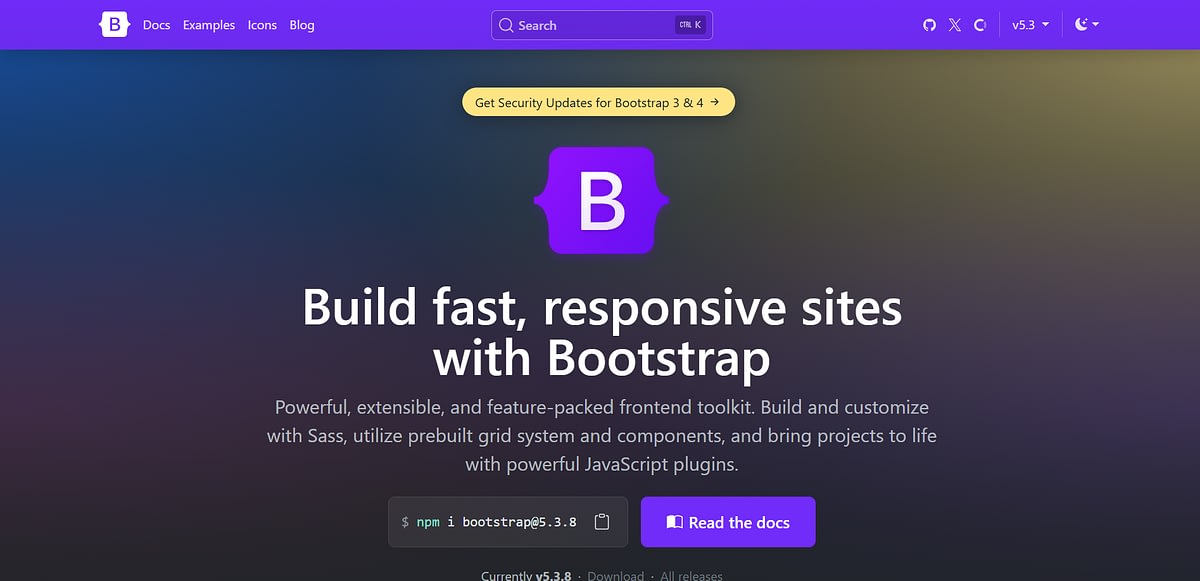The width and height of the screenshot is (1200, 581).
Task: Open the Open Collective icon
Action: point(981,25)
